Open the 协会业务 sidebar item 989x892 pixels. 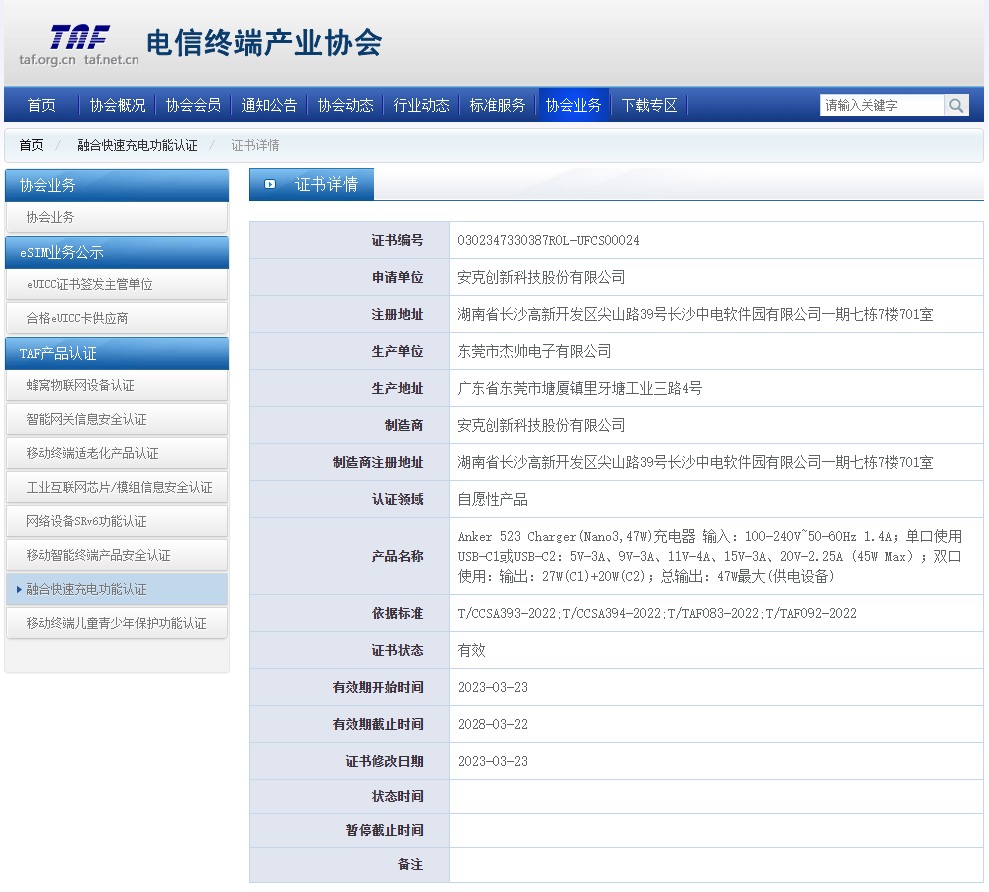(x=117, y=218)
